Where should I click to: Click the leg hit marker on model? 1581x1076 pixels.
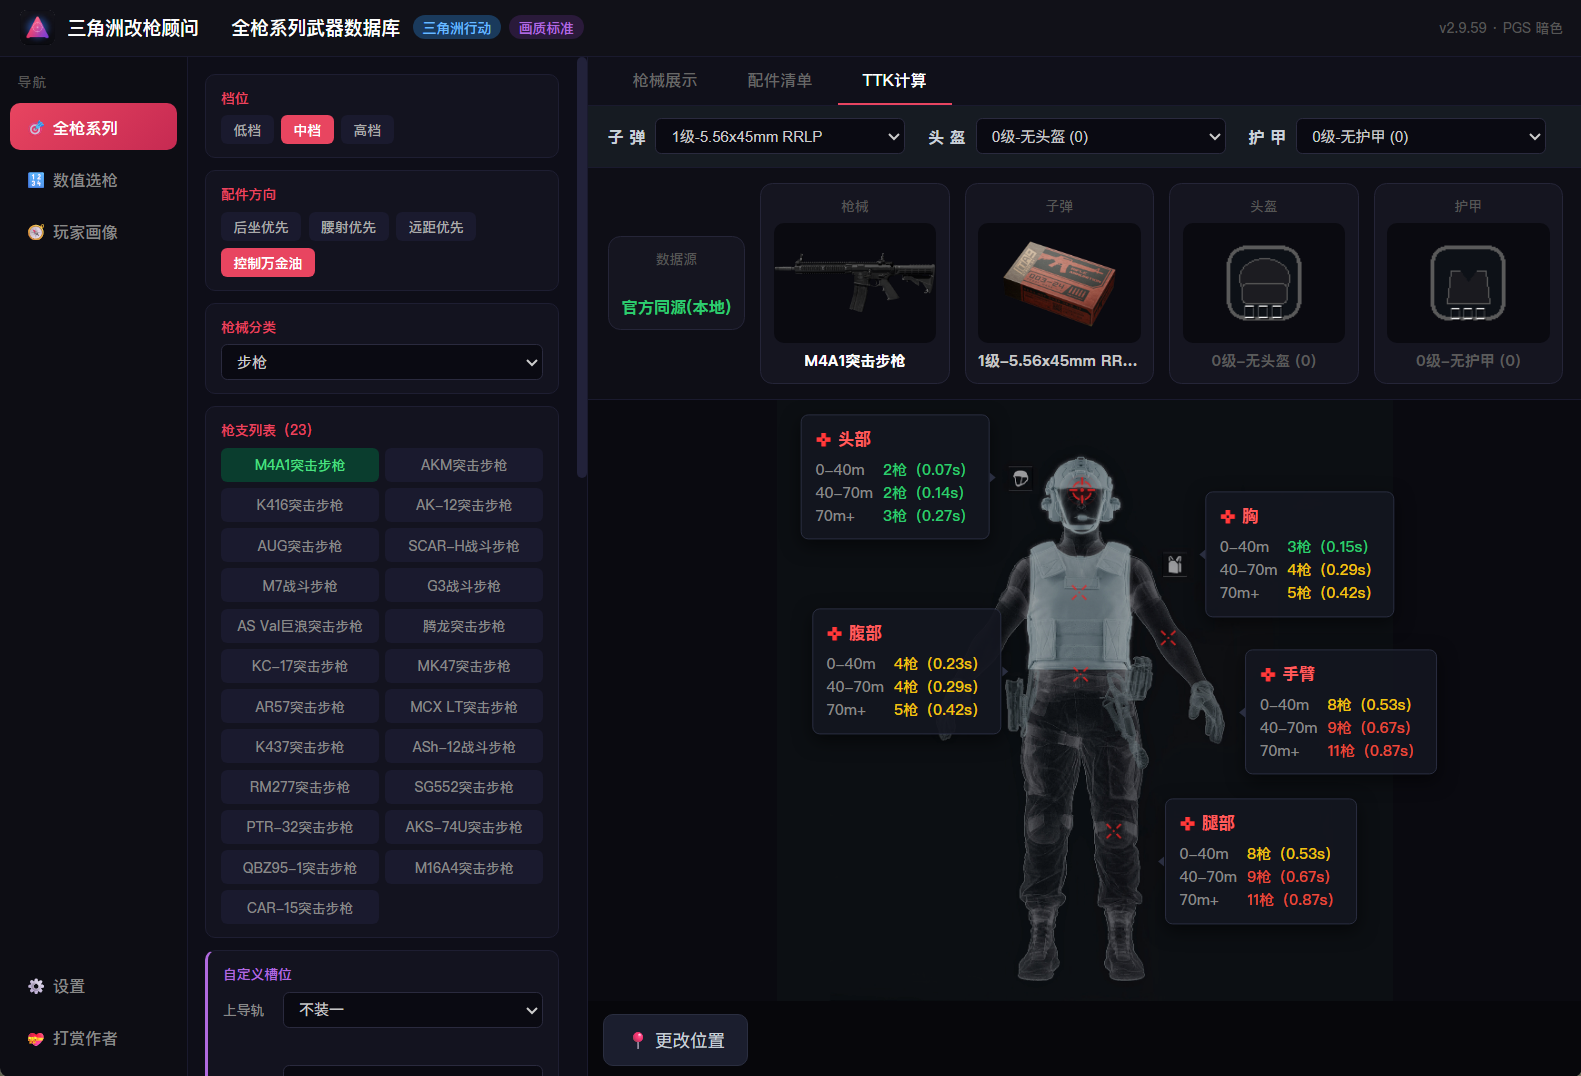pos(1114,830)
